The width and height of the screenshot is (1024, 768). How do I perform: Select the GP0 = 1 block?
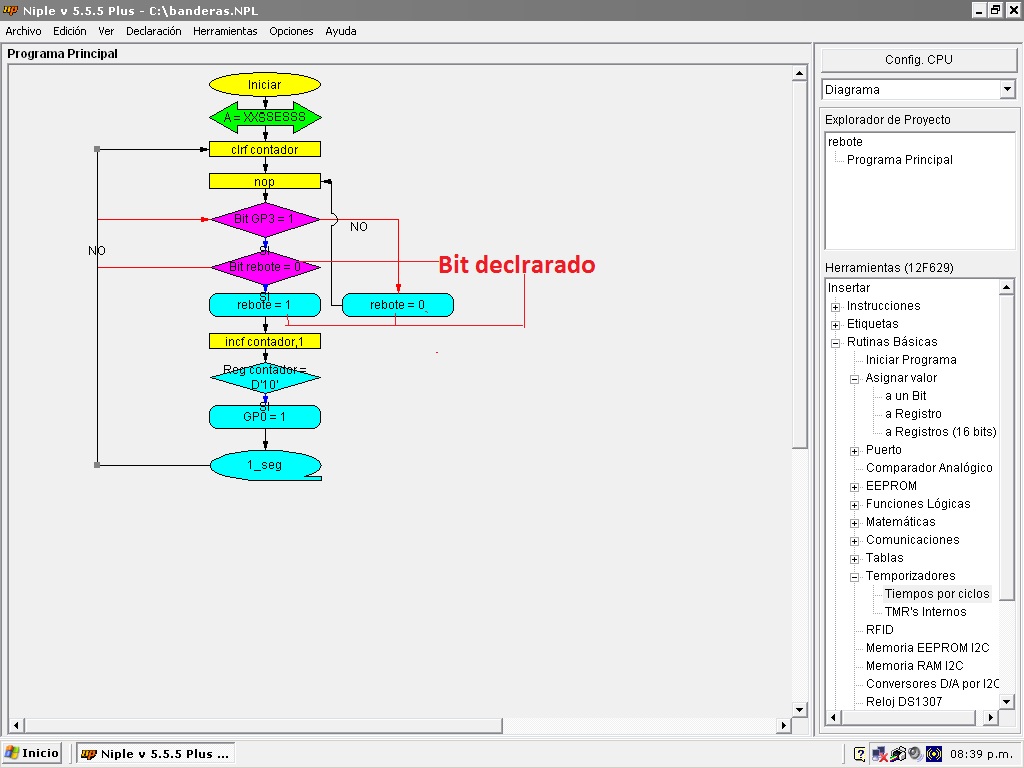click(264, 417)
